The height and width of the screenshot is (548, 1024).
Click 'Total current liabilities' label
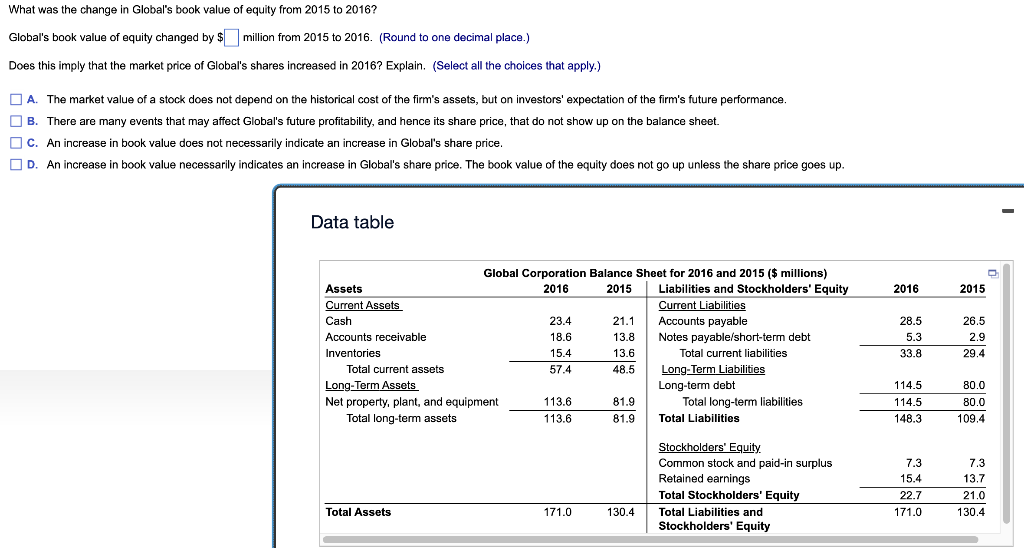pyautogui.click(x=733, y=353)
